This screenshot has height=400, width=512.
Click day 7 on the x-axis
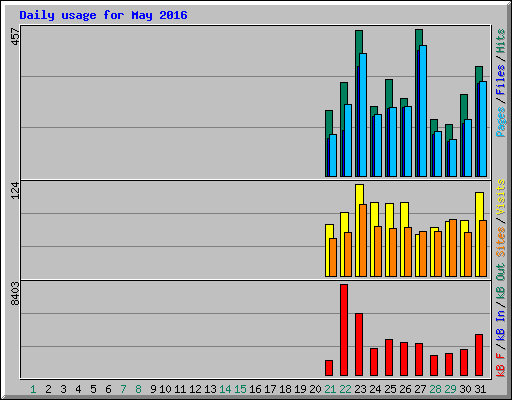(123, 389)
